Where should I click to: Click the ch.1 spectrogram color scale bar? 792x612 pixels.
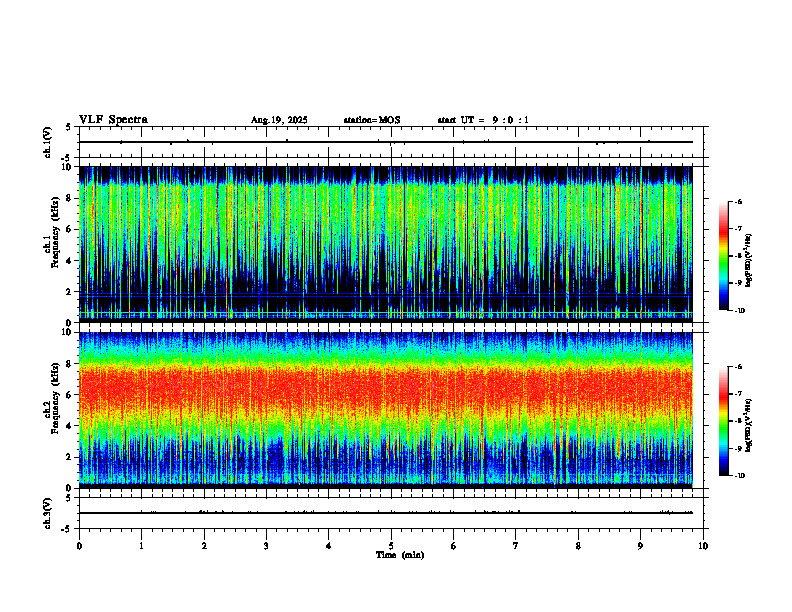click(x=723, y=256)
